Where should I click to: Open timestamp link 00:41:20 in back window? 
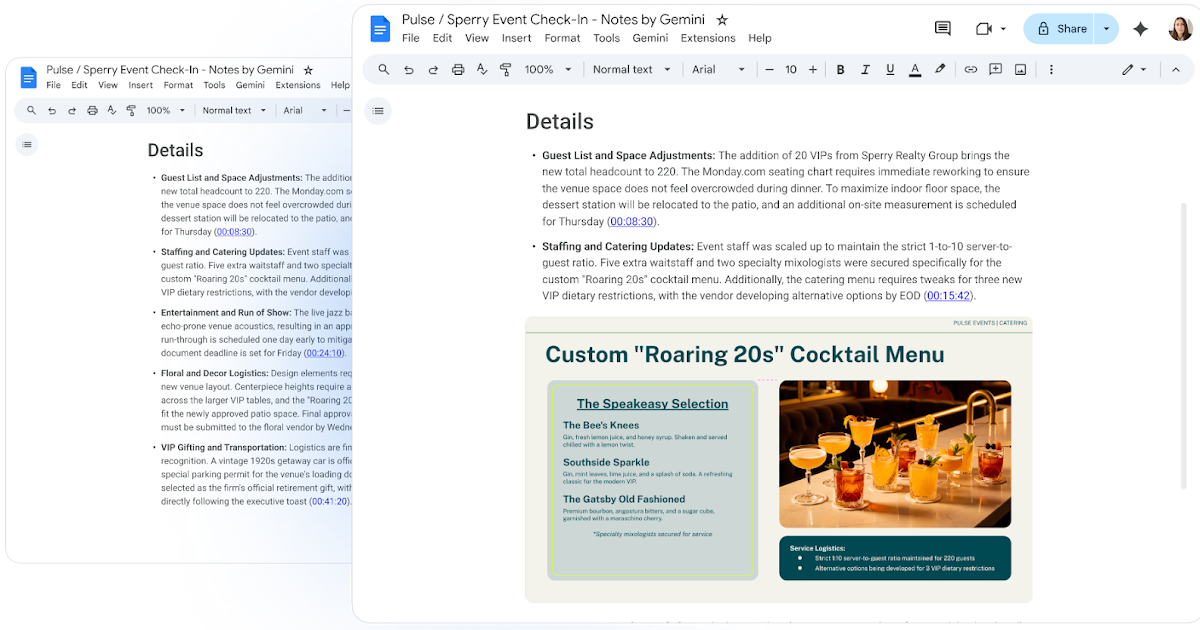coord(329,501)
